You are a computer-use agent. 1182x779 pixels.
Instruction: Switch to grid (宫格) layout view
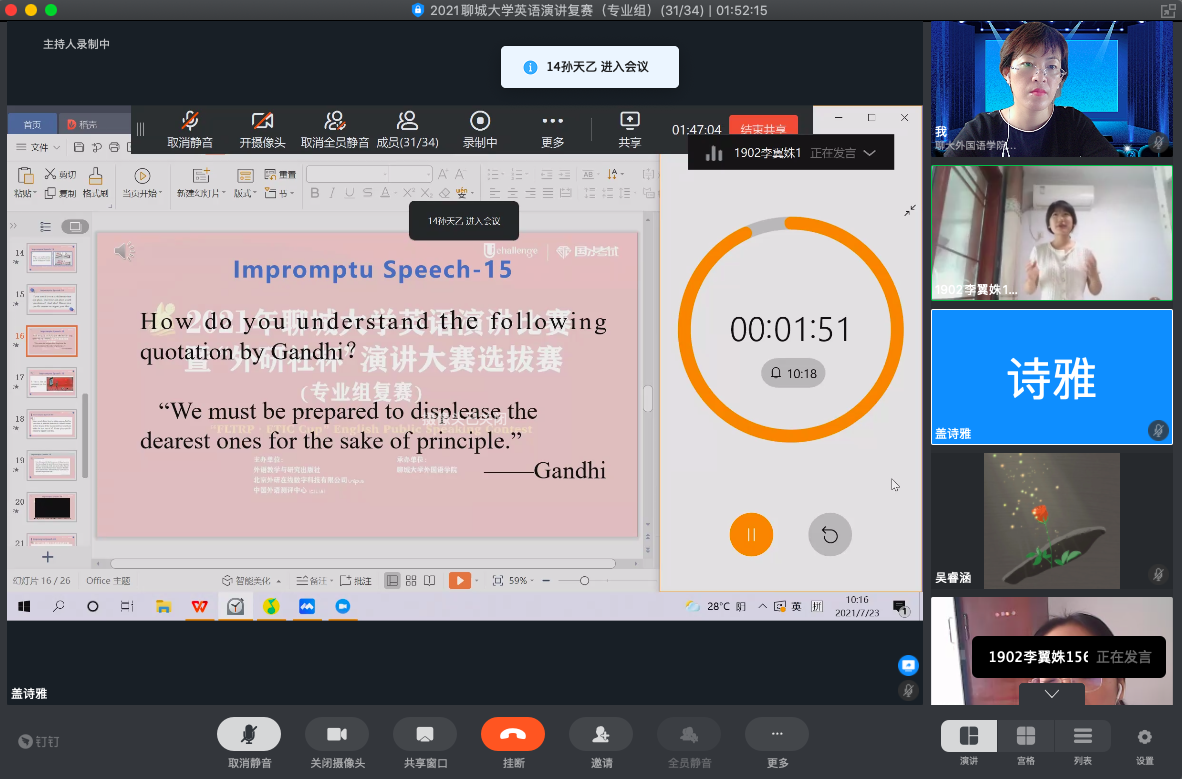pos(1025,737)
